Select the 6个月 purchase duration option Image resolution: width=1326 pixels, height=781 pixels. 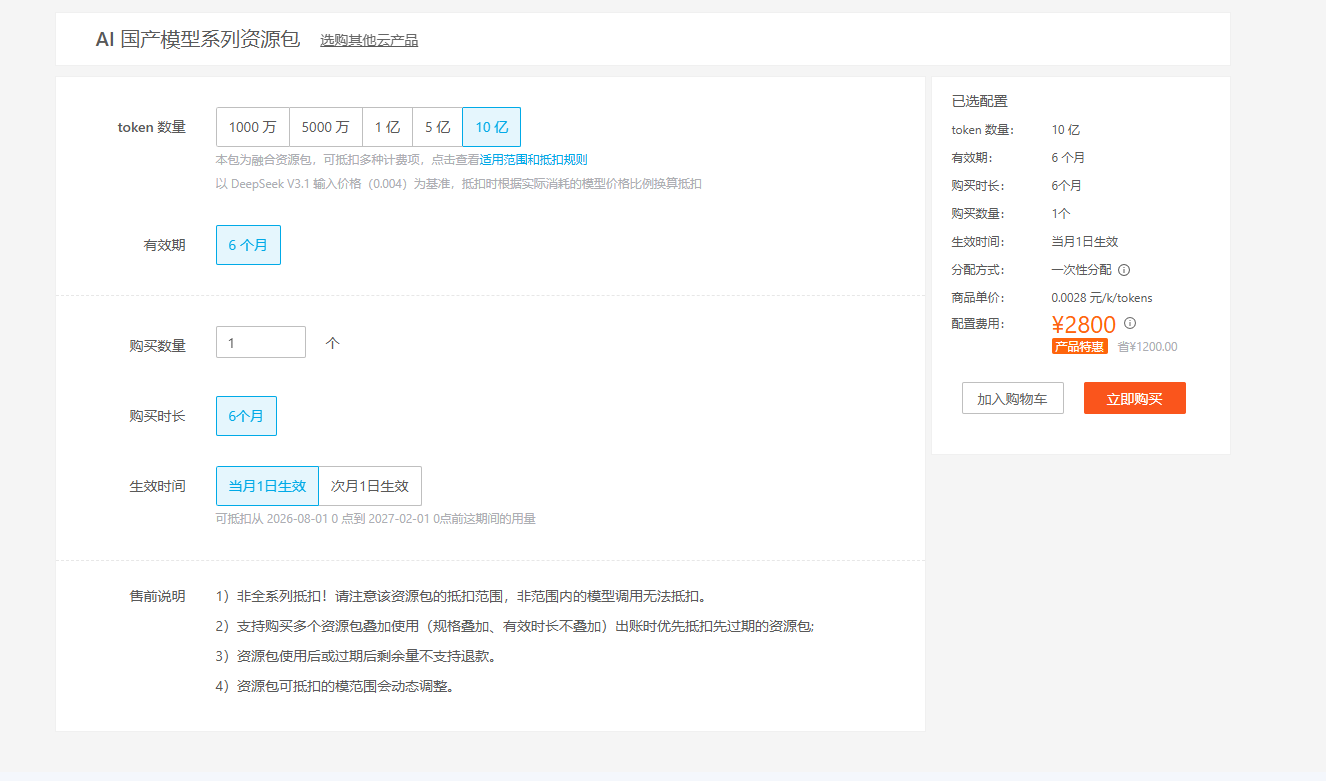247,416
